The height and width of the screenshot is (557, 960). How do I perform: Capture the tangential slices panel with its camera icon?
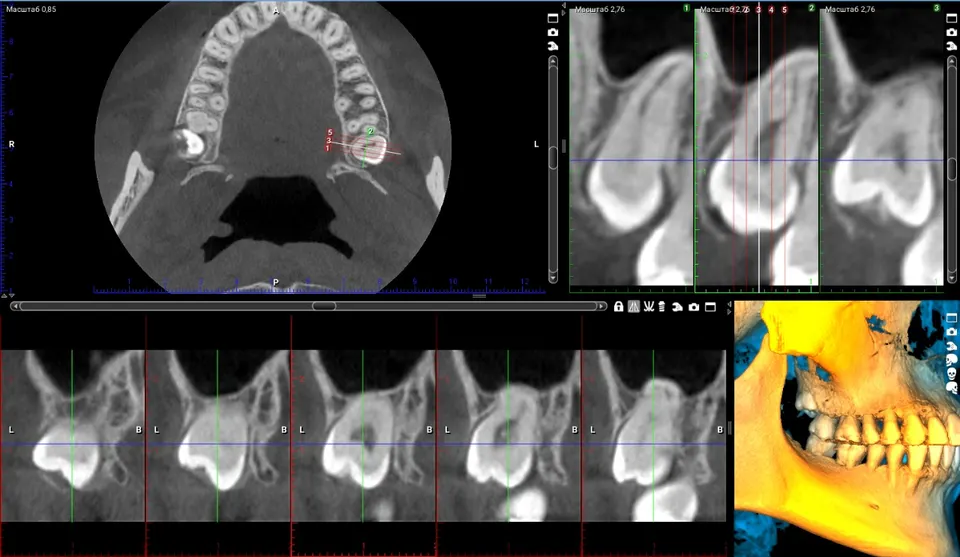(x=952, y=32)
